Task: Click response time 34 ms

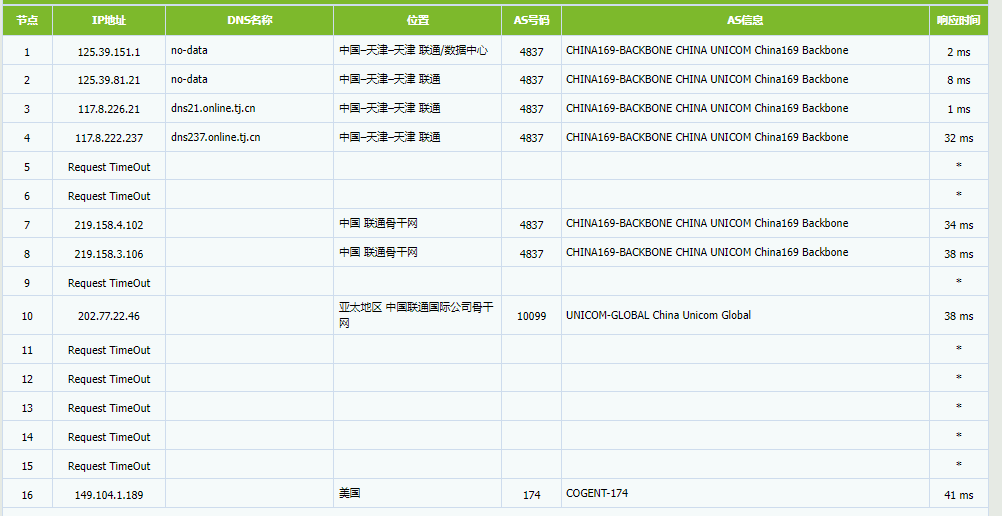Action: click(x=959, y=225)
